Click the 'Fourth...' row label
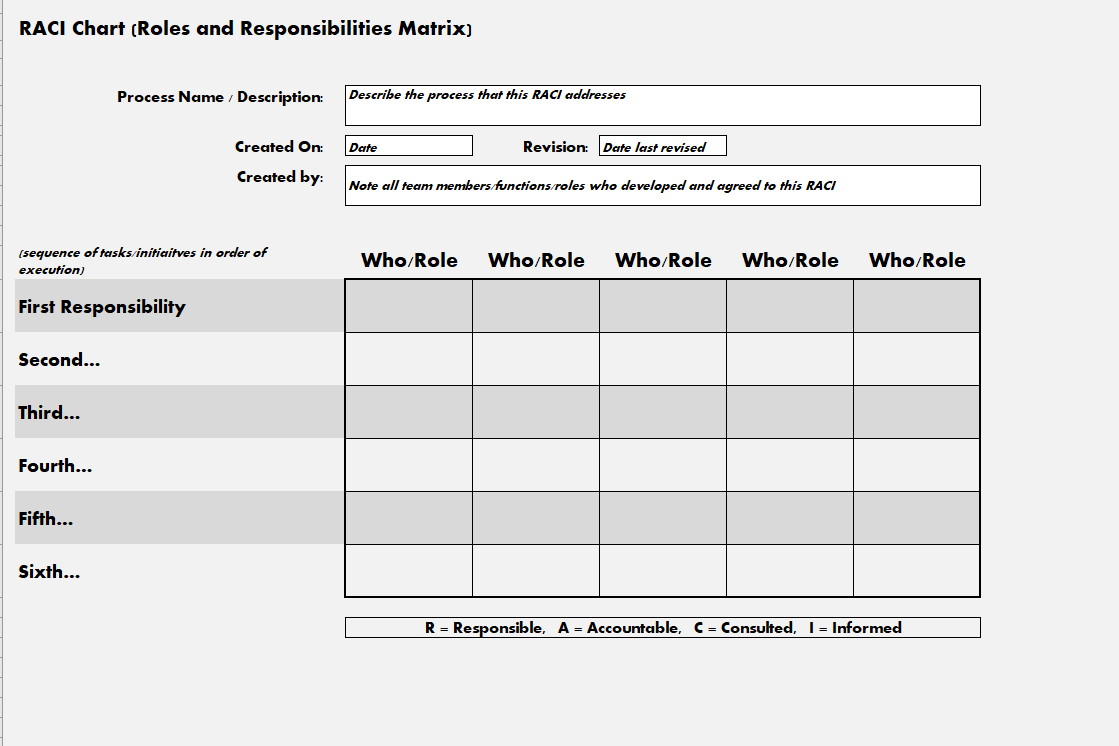The width and height of the screenshot is (1119, 746). click(x=55, y=465)
